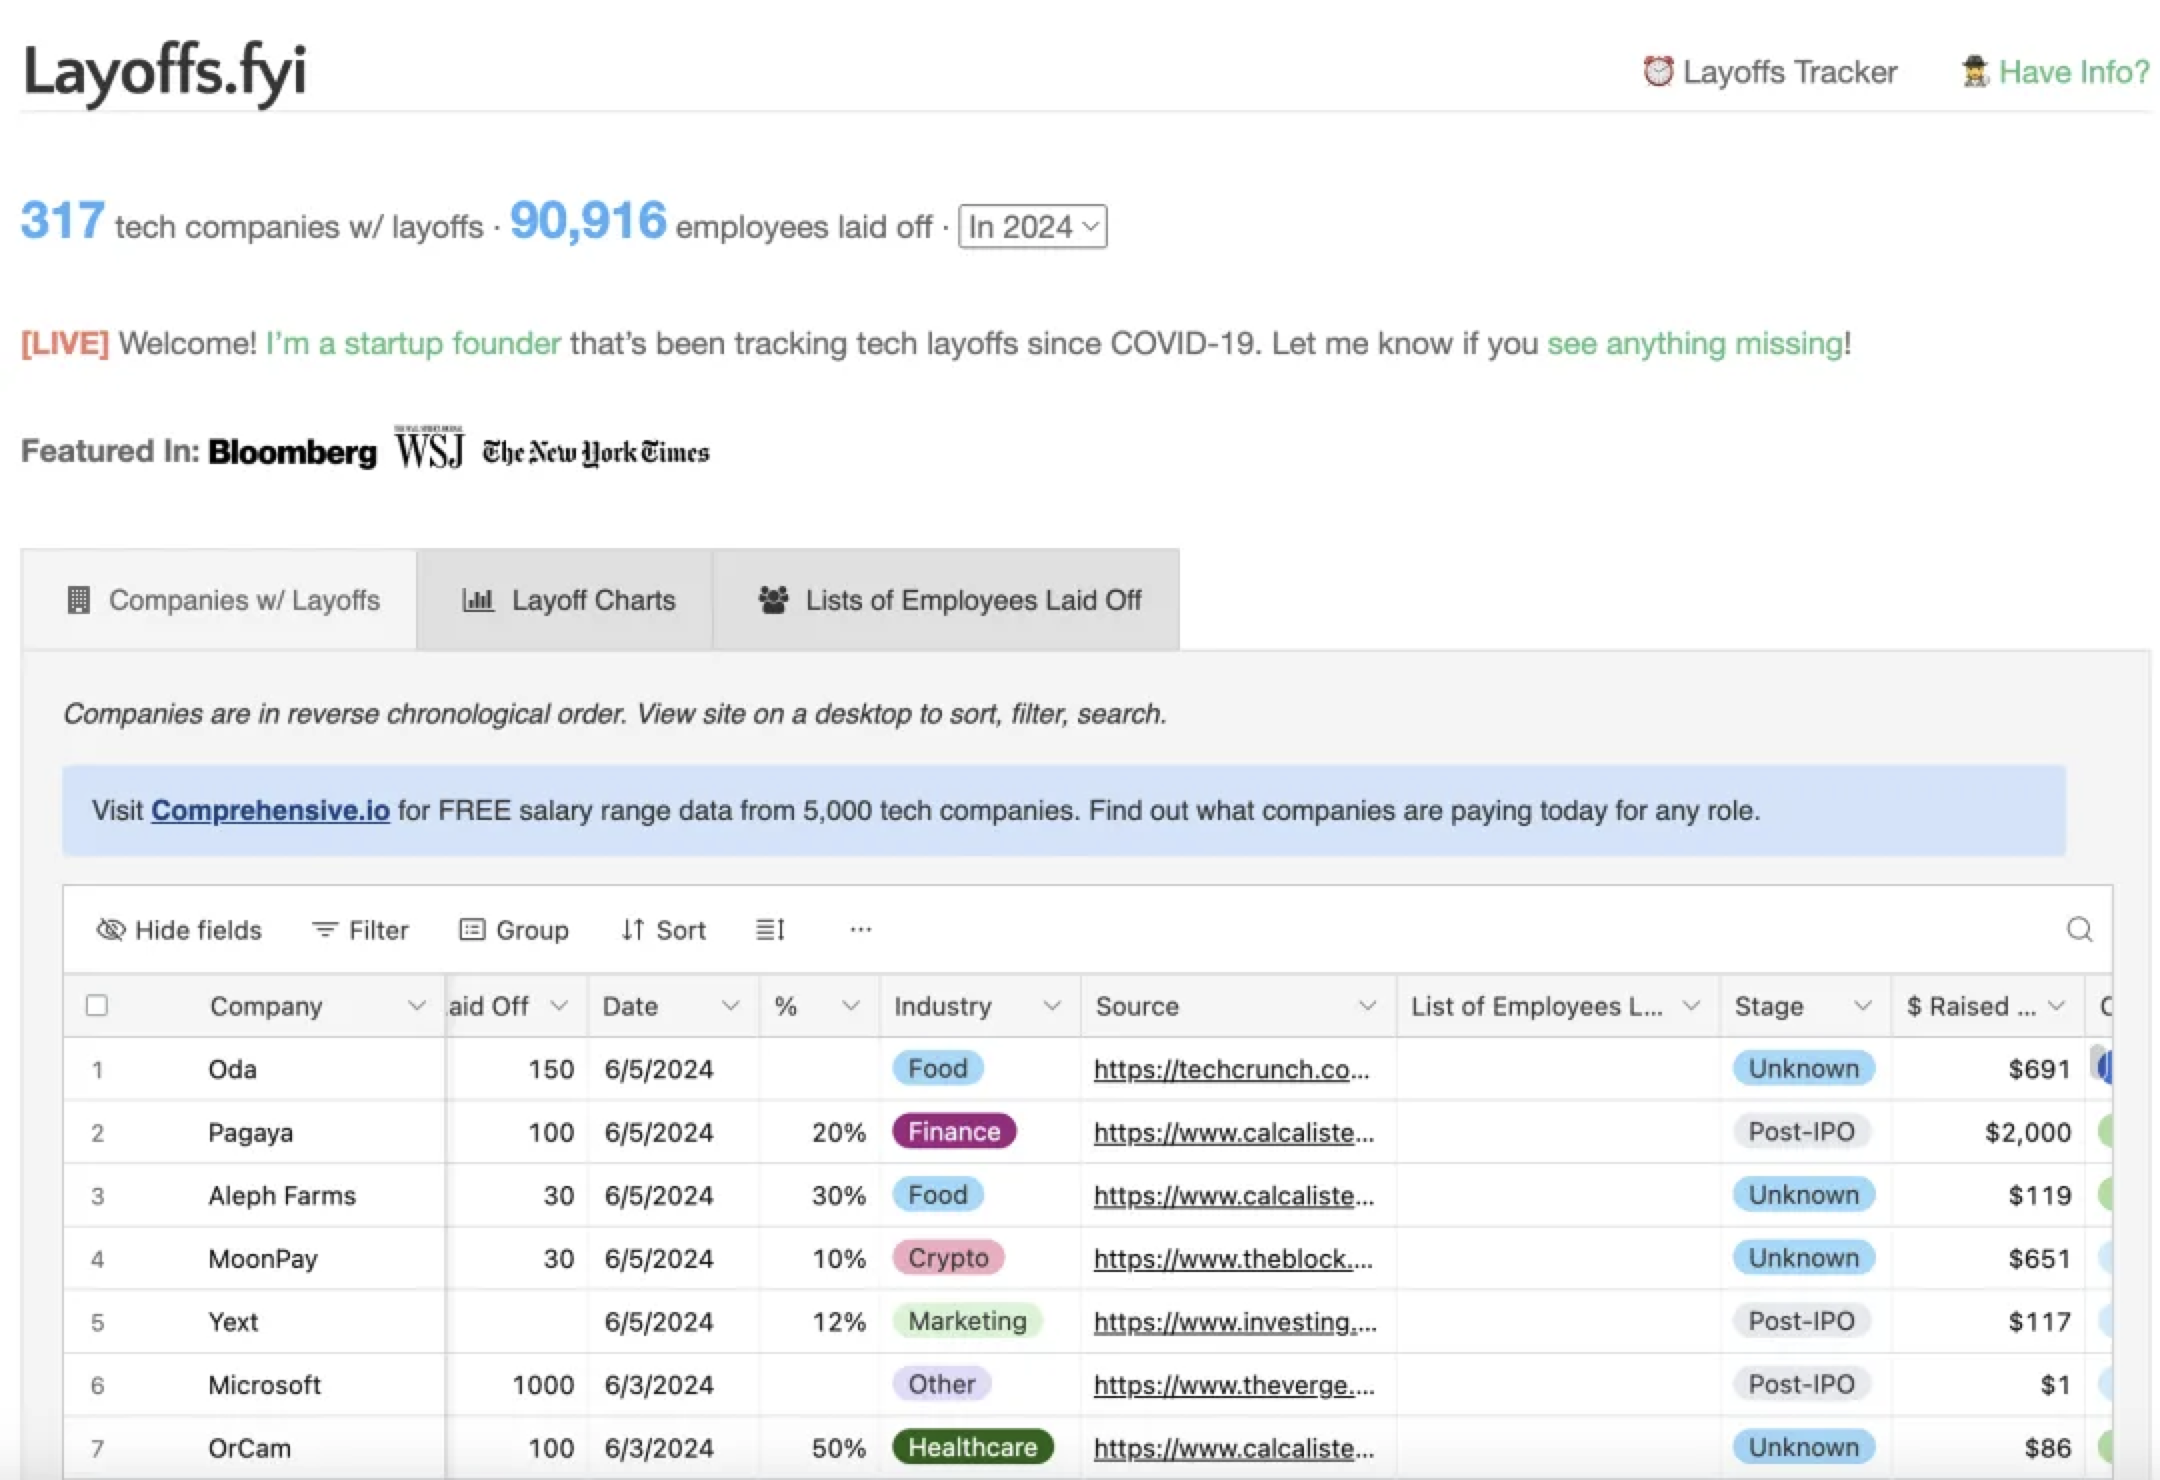Click the see anything missing link
Viewport: 2160px width, 1480px height.
[1695, 344]
